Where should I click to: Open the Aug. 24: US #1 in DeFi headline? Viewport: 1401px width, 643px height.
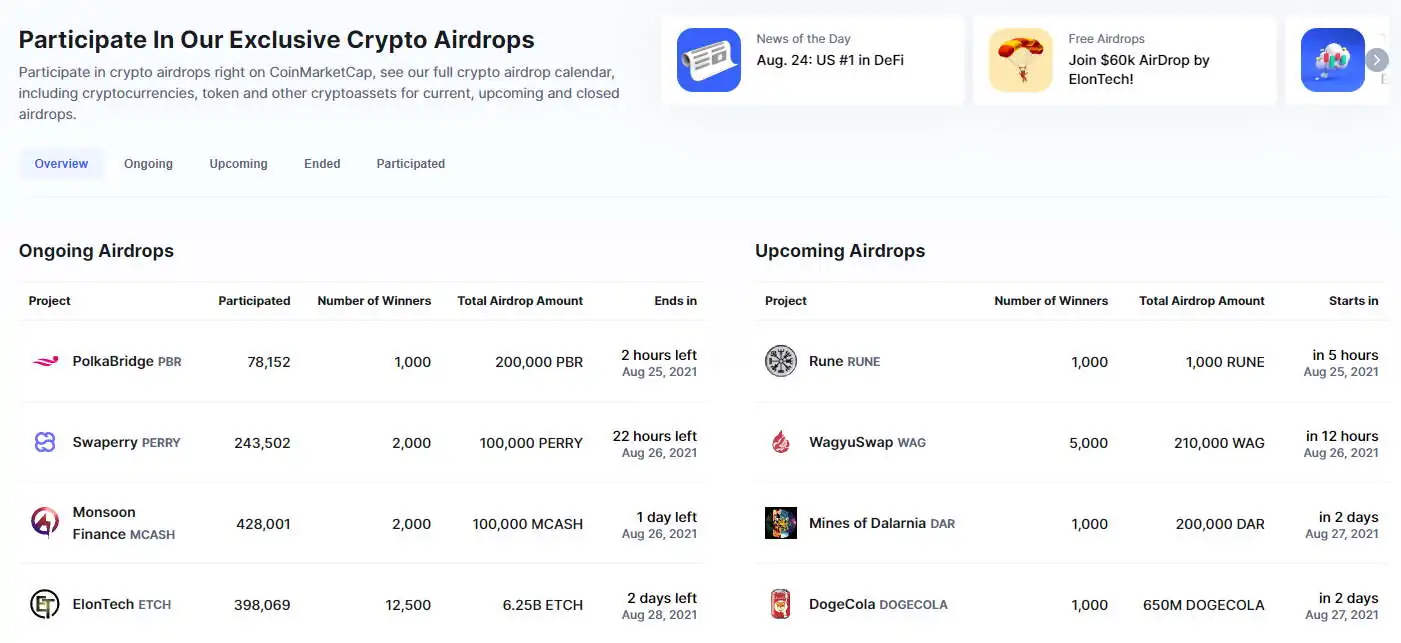pos(829,60)
